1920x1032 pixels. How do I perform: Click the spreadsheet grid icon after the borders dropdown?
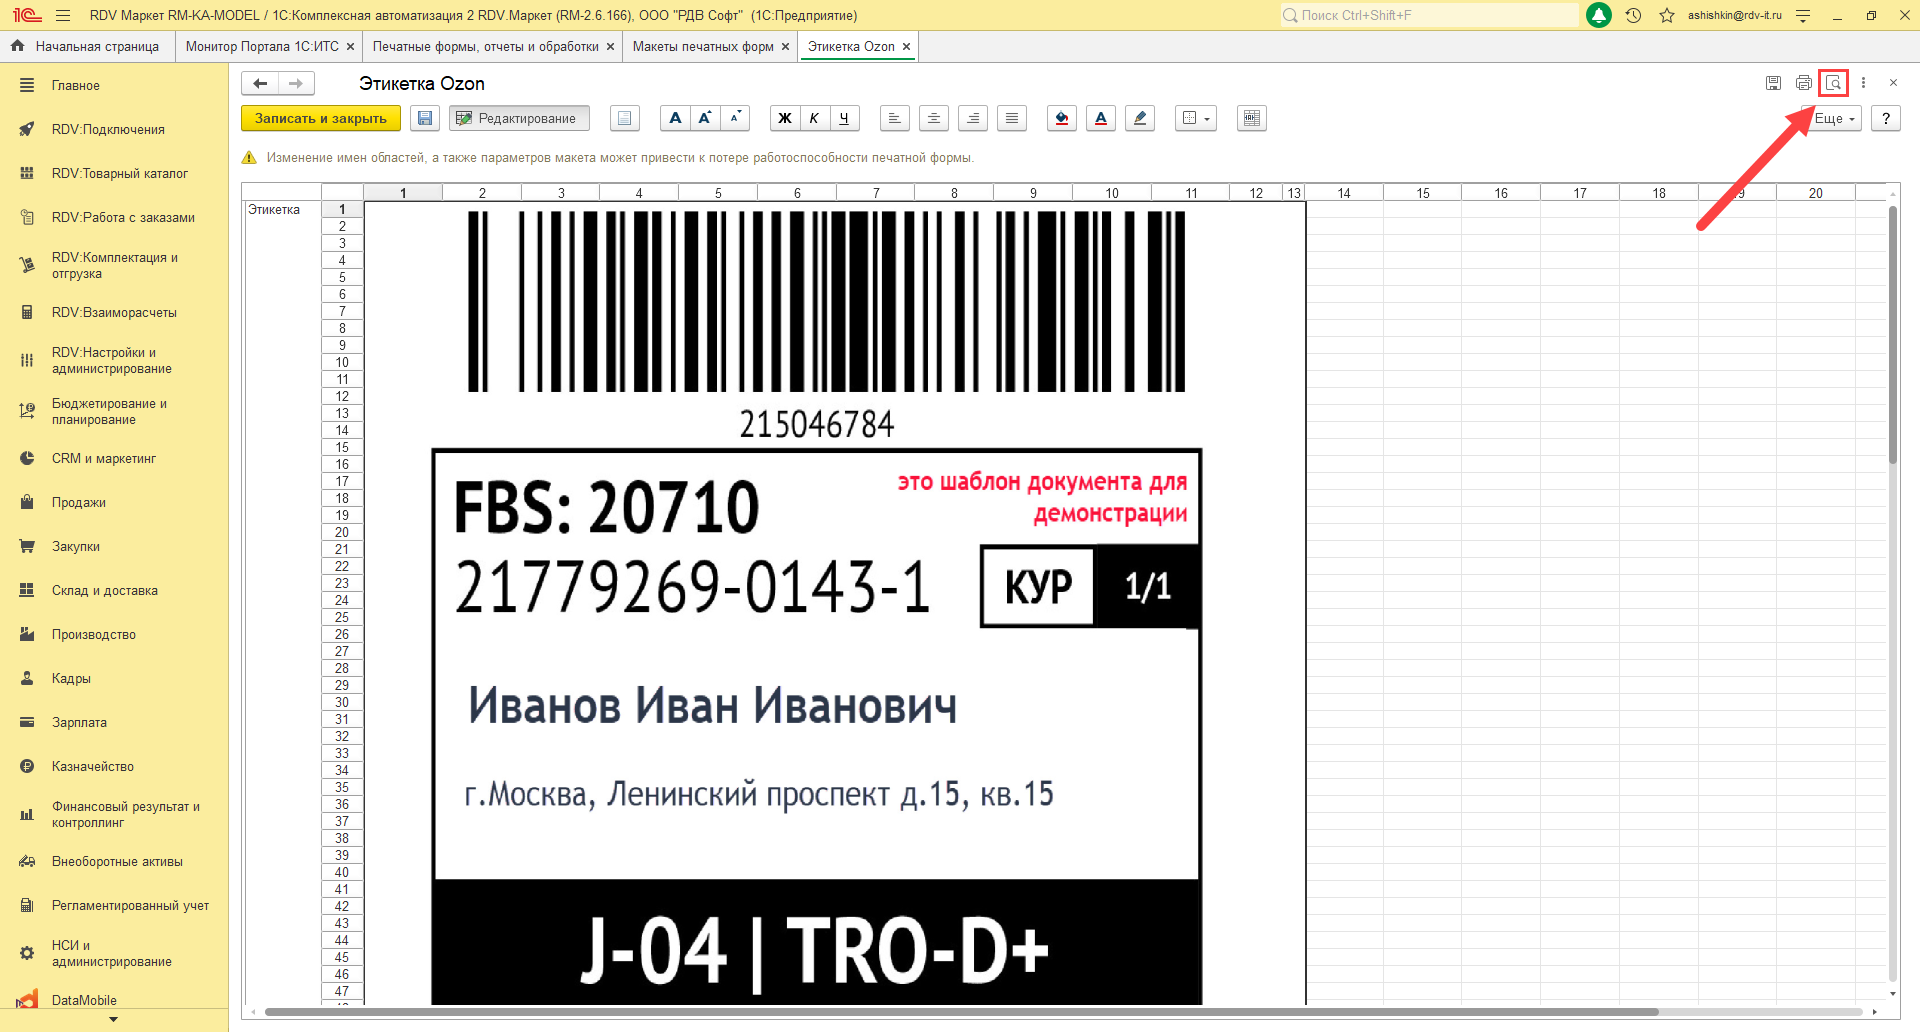(x=1251, y=118)
